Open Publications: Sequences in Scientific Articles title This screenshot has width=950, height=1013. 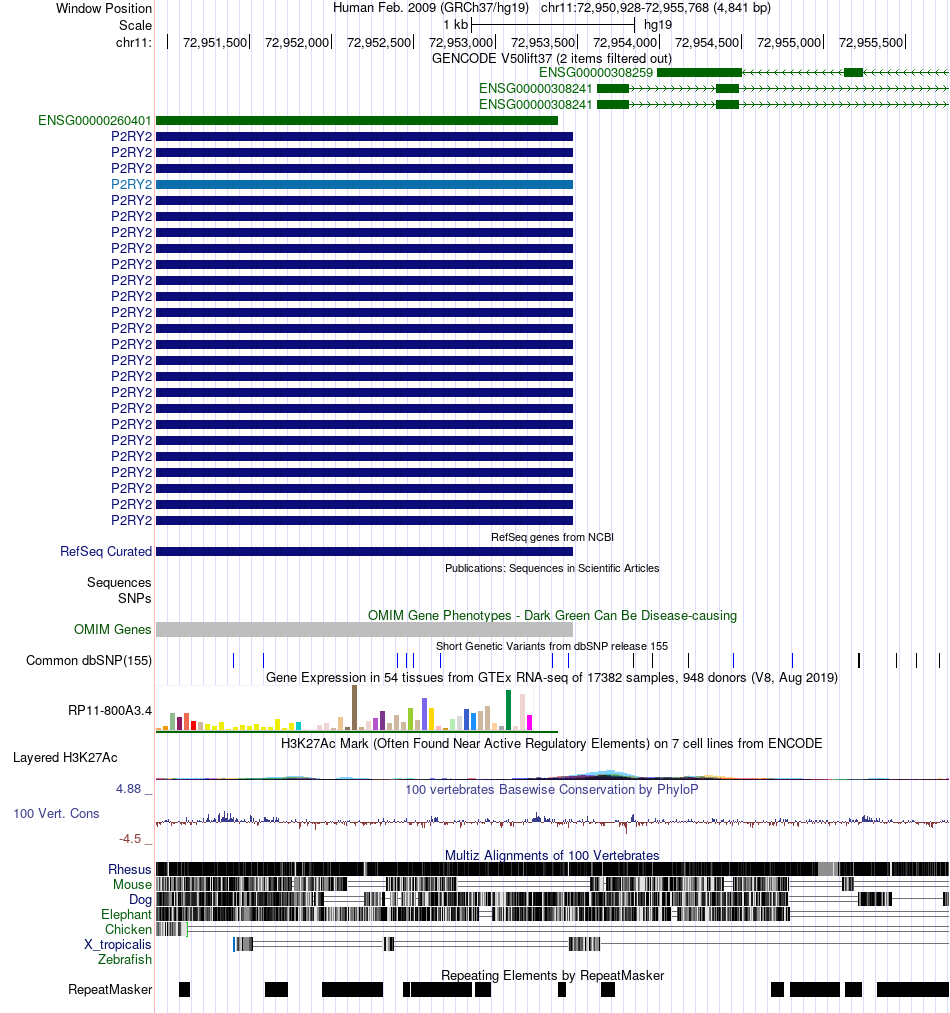point(552,568)
